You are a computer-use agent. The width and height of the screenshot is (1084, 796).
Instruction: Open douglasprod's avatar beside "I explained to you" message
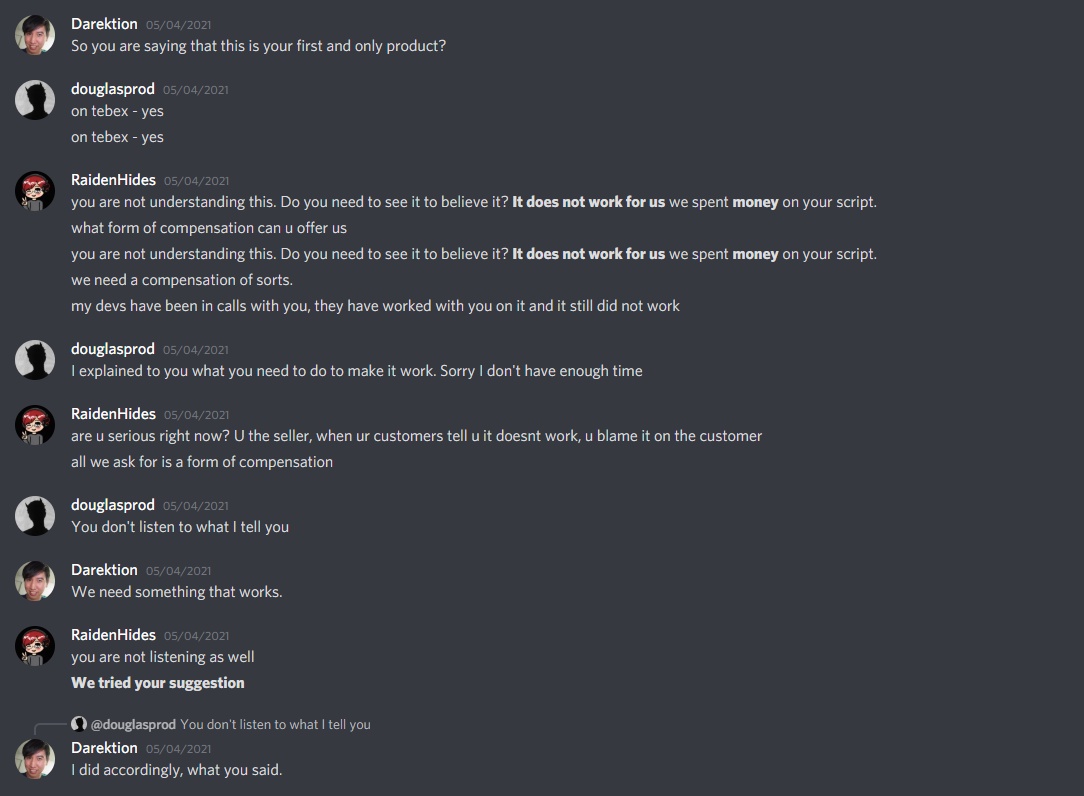[x=35, y=360]
